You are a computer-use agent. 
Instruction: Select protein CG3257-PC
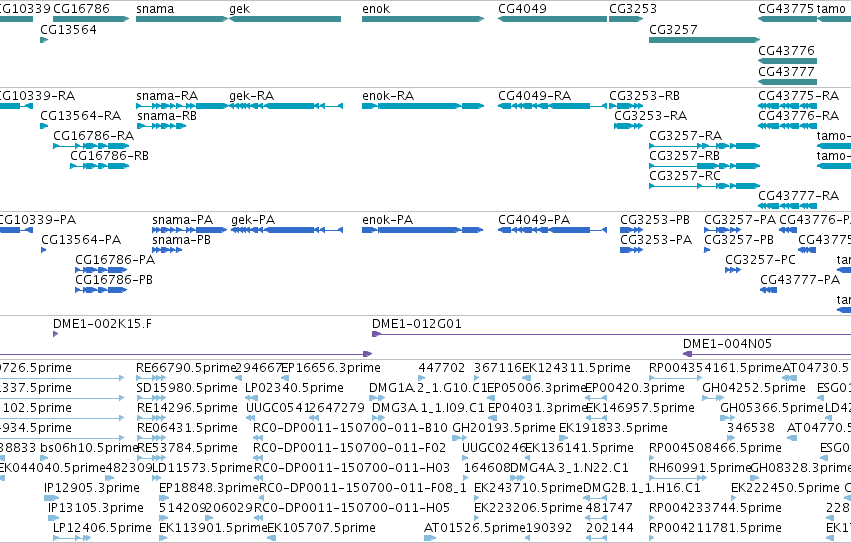[733, 270]
